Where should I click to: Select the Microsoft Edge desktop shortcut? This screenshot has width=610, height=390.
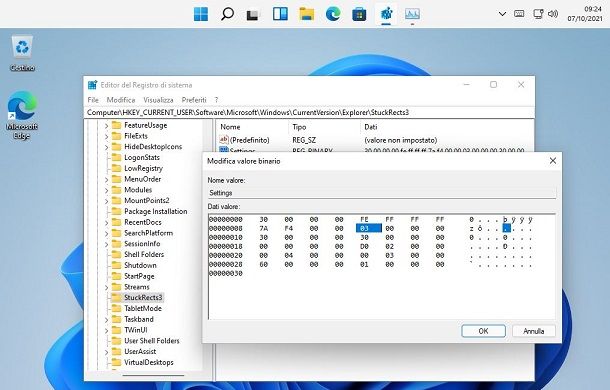[21, 116]
